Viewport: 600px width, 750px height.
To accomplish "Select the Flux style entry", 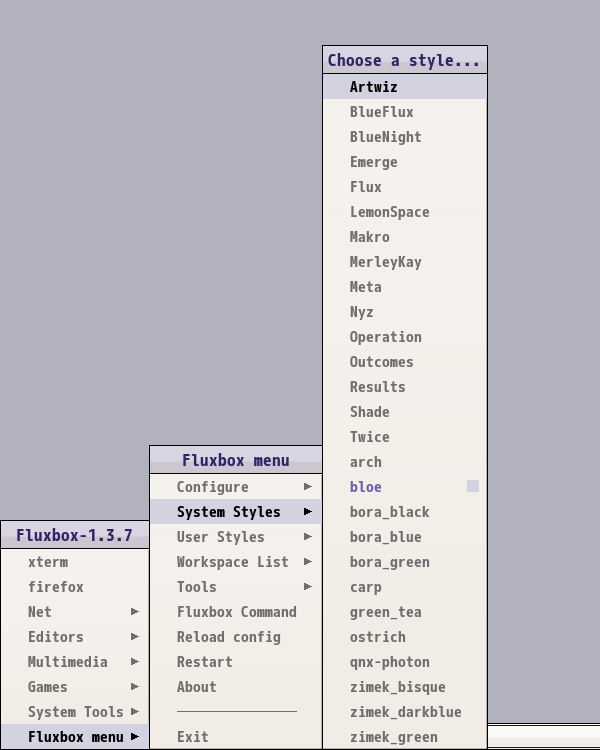I will 405,187.
